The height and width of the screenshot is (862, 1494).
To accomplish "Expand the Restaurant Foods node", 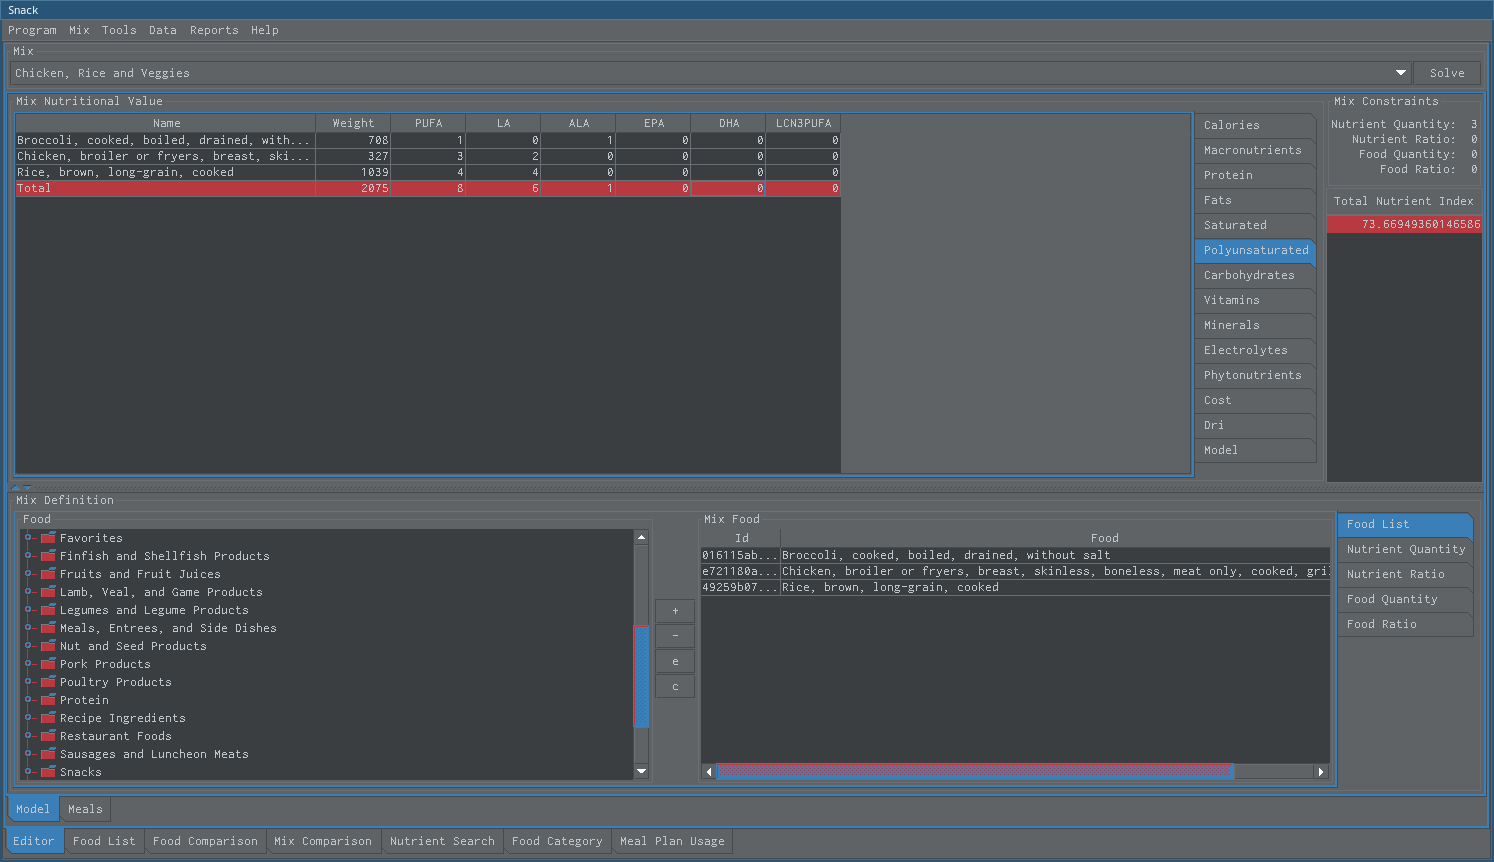I will pos(29,736).
